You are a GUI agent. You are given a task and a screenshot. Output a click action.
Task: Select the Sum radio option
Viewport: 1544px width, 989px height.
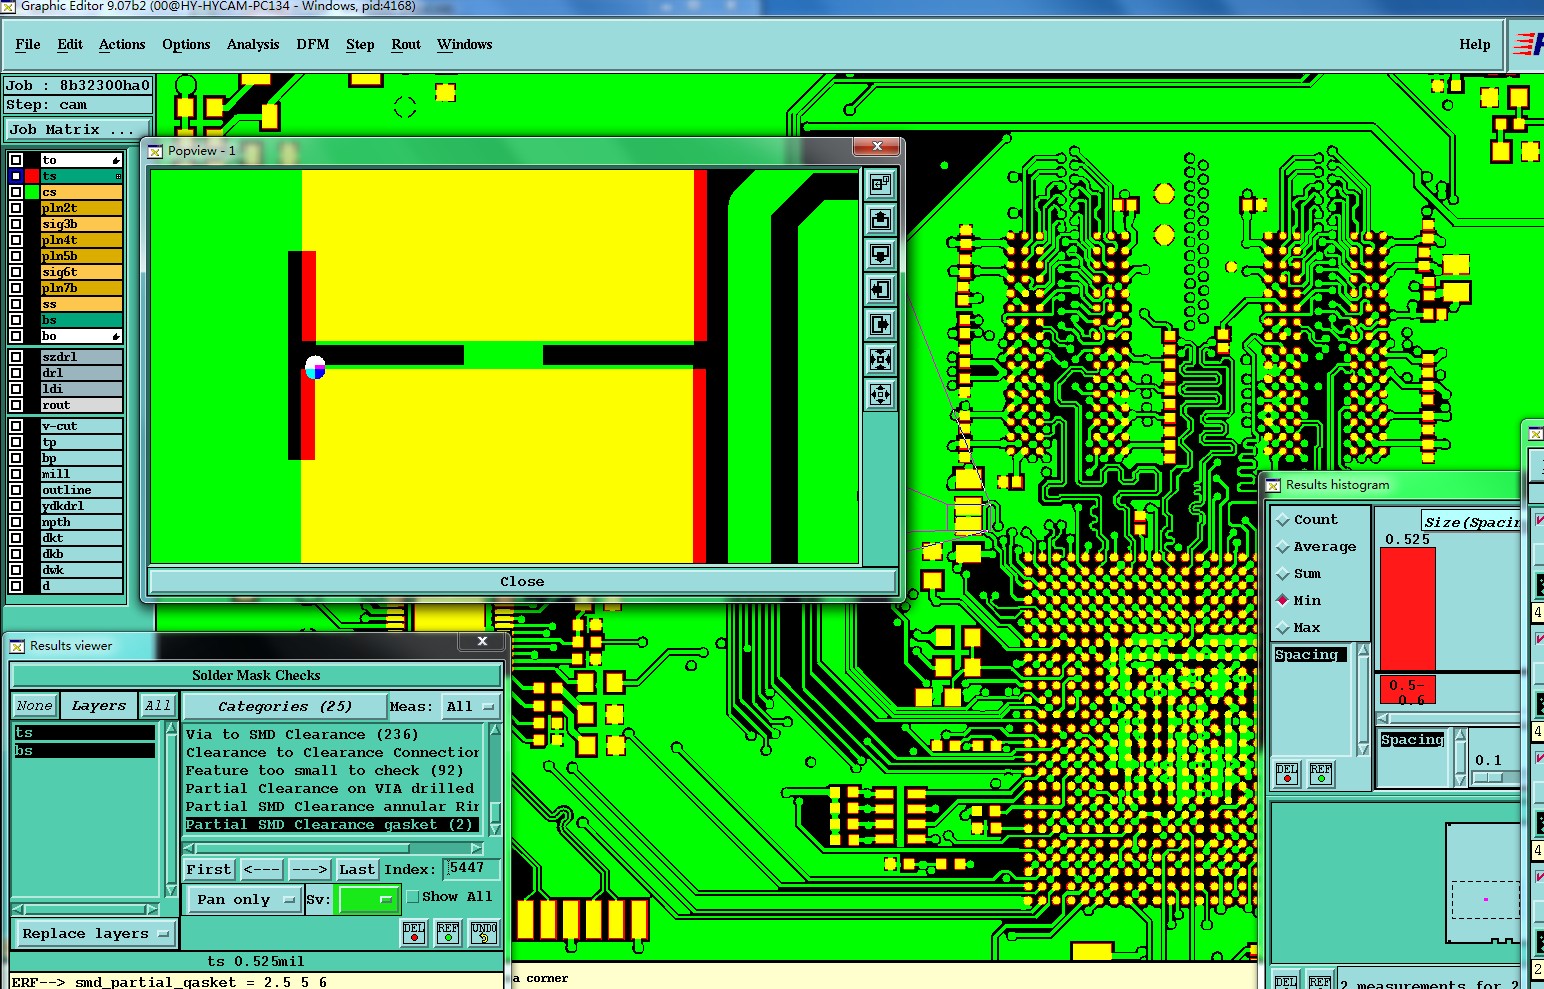pos(1283,574)
